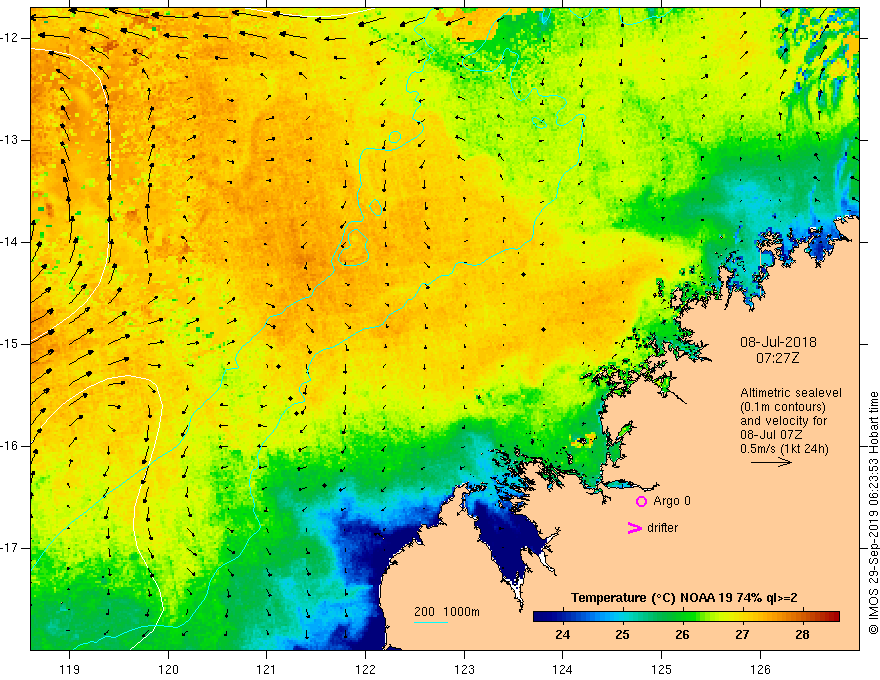Click longitude label 126 on bottom axis
This screenshot has height=680, width=880.
click(x=760, y=669)
